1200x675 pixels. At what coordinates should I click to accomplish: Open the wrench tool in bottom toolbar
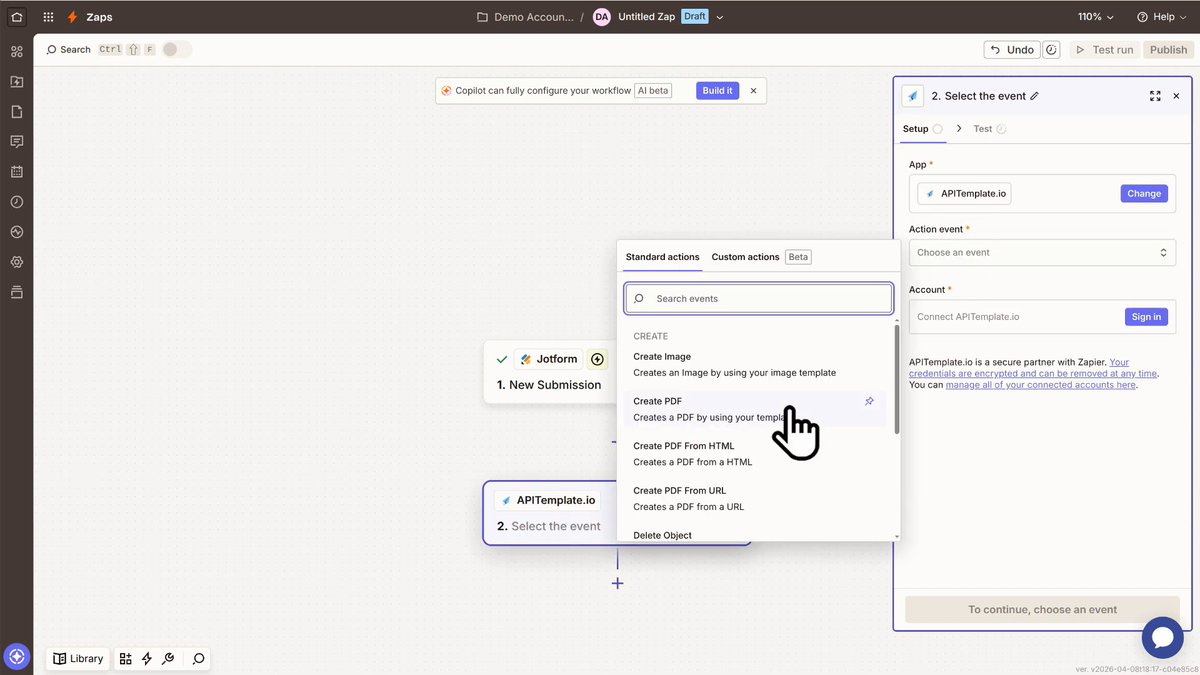point(168,659)
